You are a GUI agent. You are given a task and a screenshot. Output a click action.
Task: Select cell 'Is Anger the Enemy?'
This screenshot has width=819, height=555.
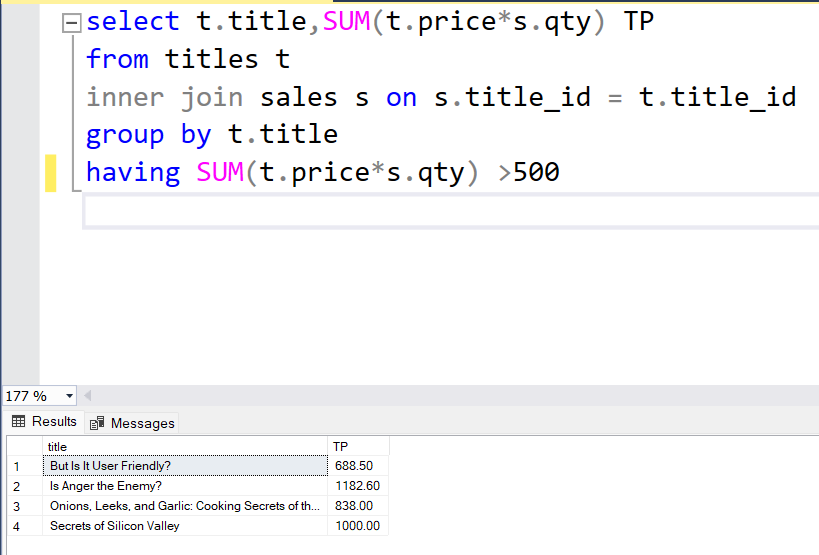(185, 486)
